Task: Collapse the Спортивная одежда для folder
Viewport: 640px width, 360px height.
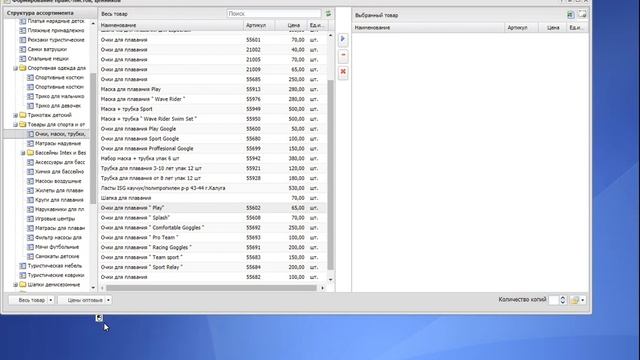Action: (x=16, y=68)
